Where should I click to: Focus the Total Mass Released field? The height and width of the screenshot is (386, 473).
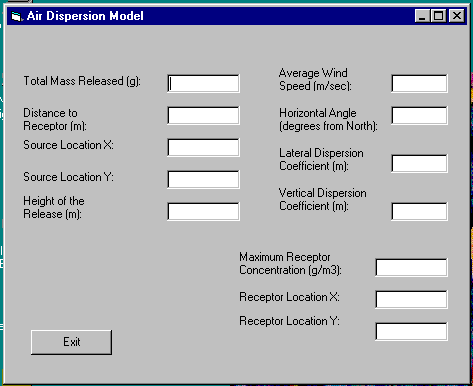[x=203, y=84]
